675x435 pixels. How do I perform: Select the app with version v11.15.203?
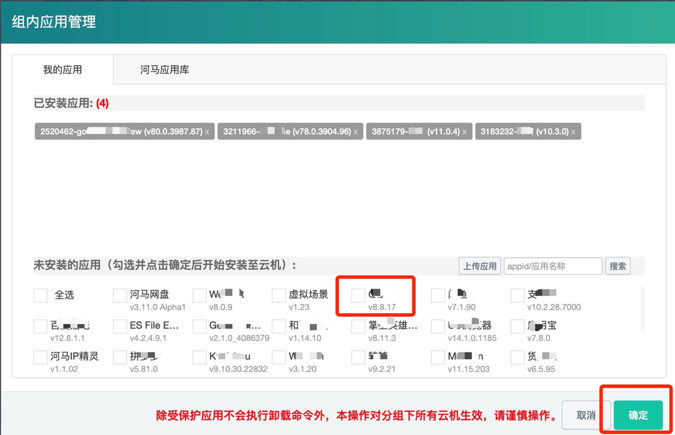pos(438,358)
